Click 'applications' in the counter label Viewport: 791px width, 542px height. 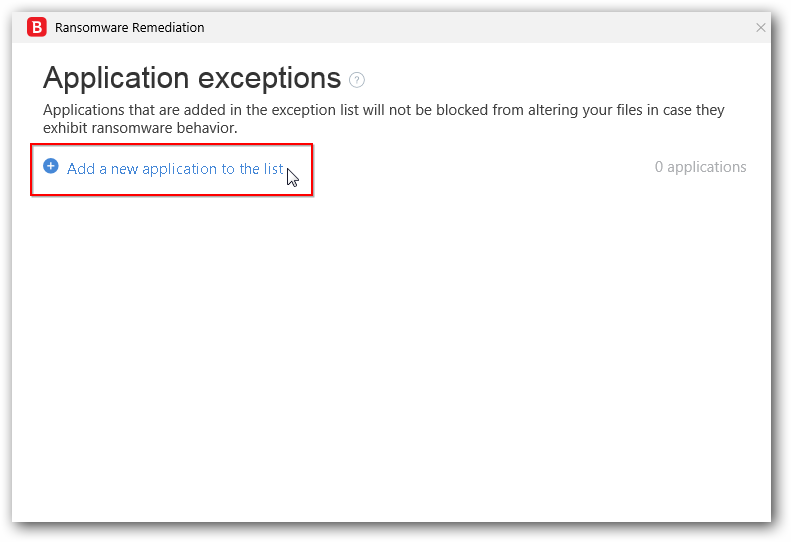(707, 167)
